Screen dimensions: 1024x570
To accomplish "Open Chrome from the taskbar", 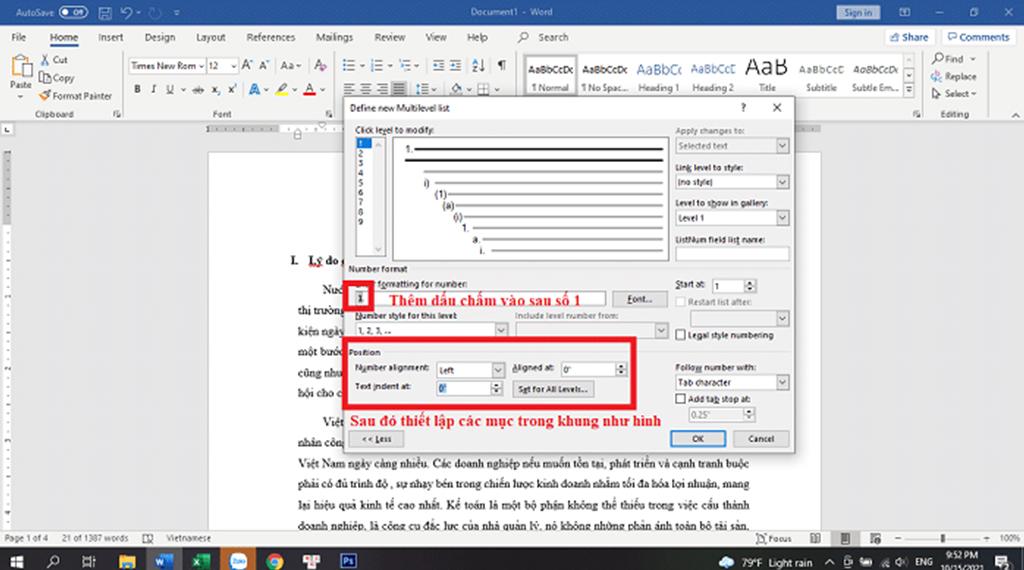I will [x=274, y=560].
